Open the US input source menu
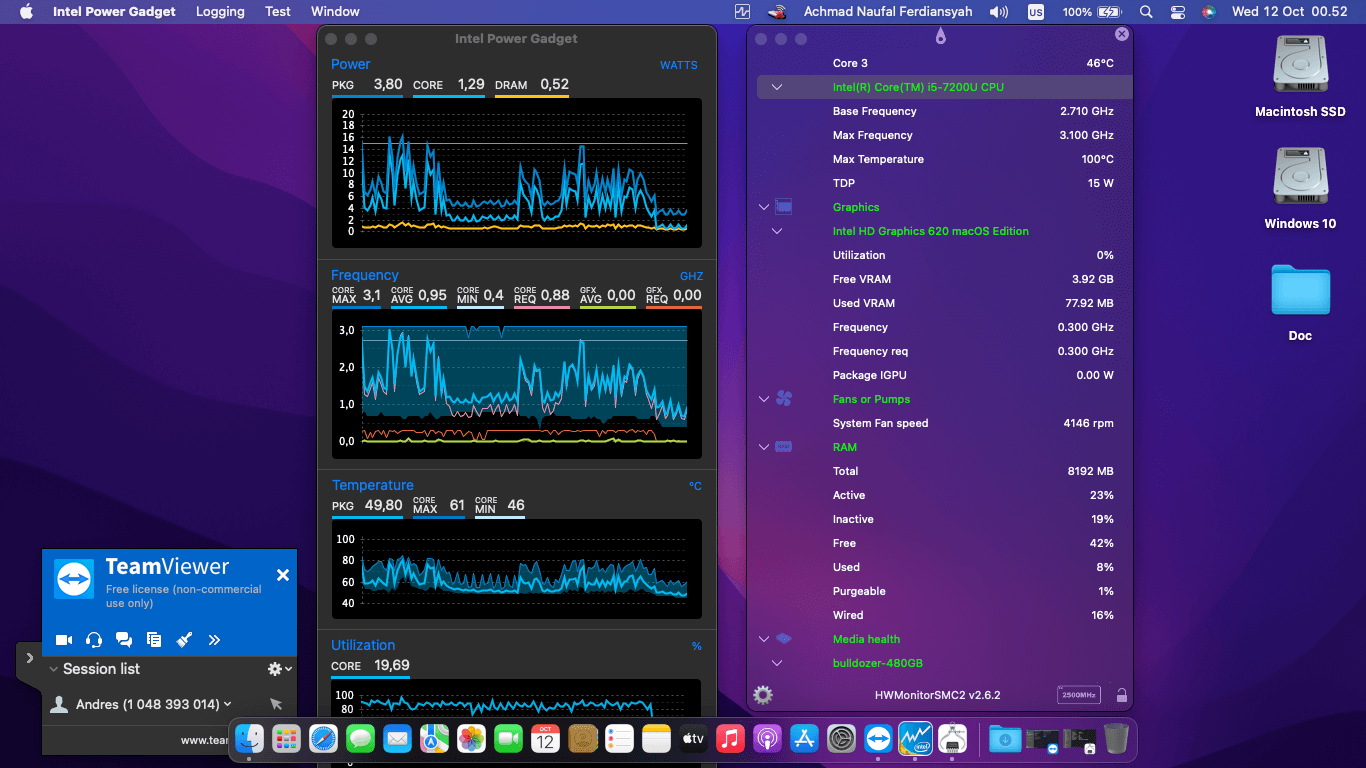This screenshot has width=1366, height=768. (x=1036, y=12)
